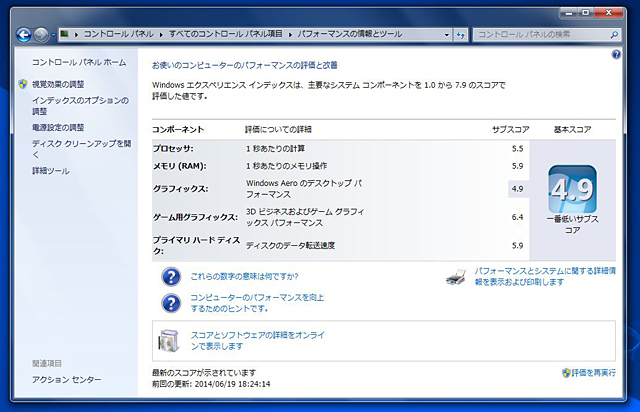Click the グラフィックス: component label

180,189
